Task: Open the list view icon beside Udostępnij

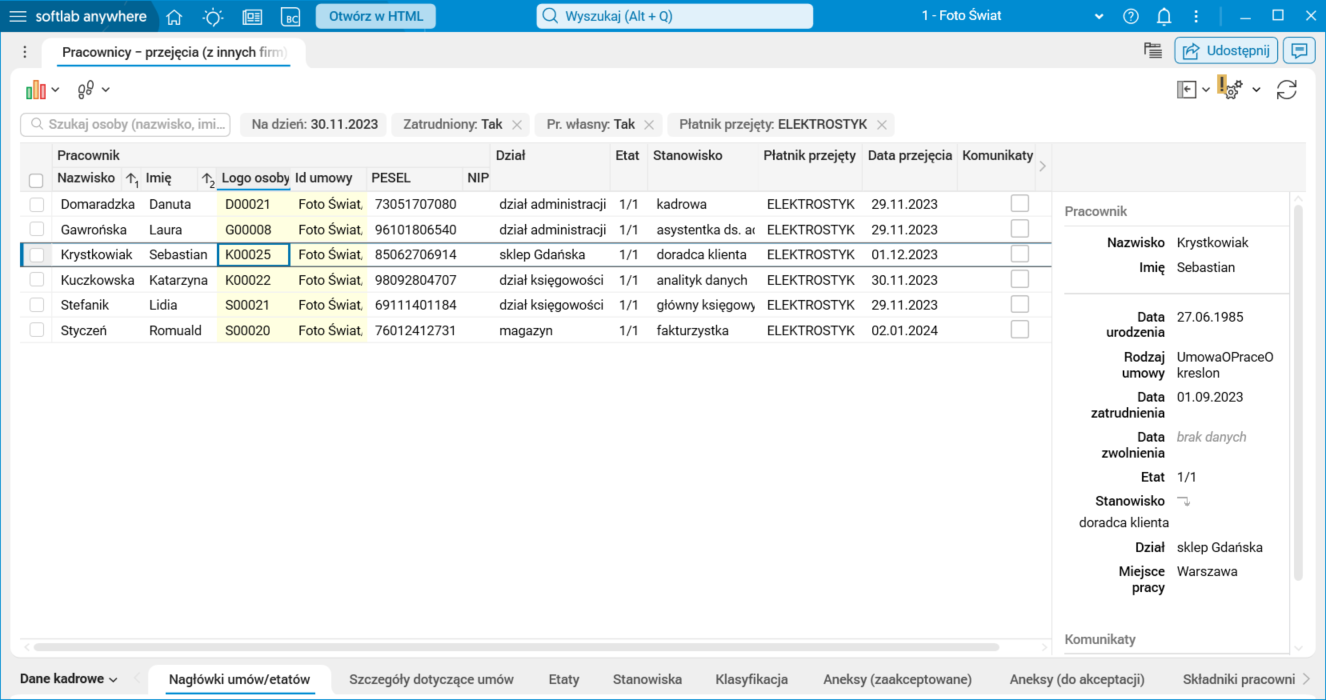Action: pos(1153,50)
